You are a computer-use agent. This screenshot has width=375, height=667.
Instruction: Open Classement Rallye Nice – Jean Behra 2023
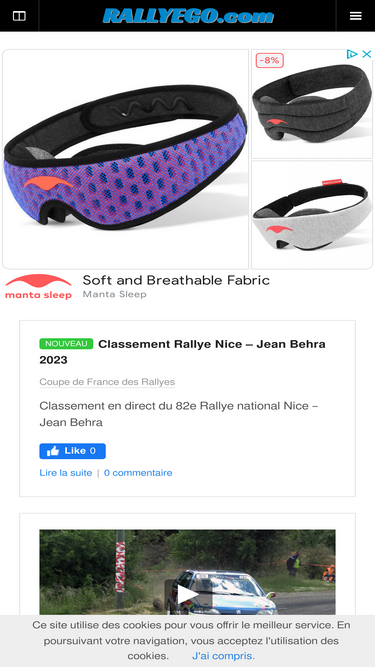[x=182, y=352]
